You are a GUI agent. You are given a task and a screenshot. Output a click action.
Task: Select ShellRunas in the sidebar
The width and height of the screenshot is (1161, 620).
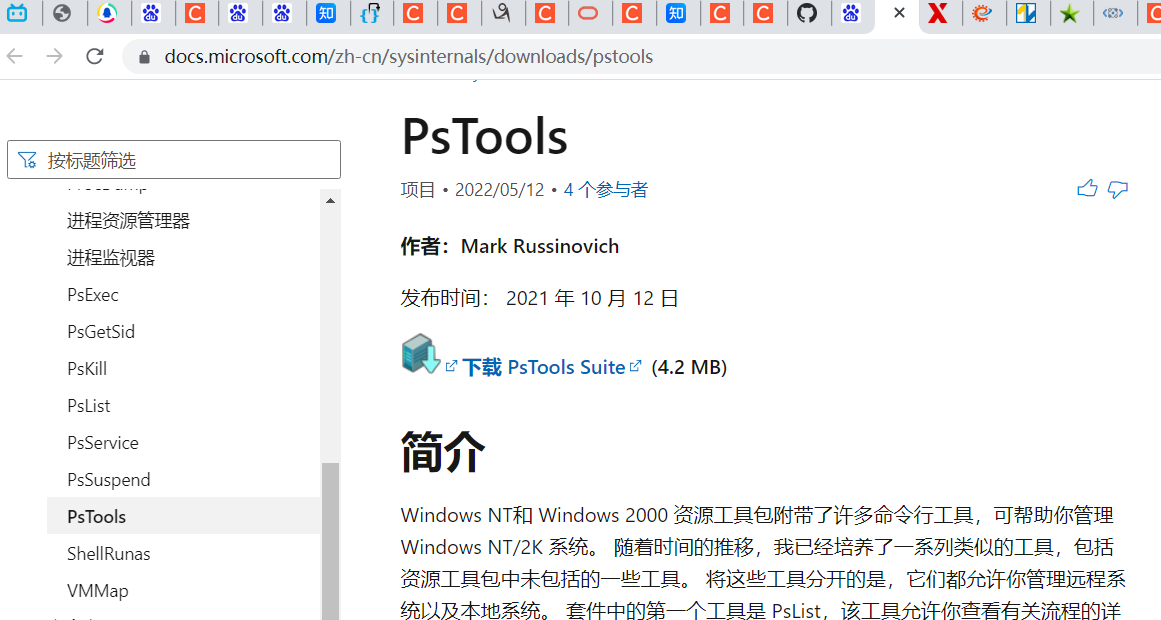pyautogui.click(x=107, y=553)
